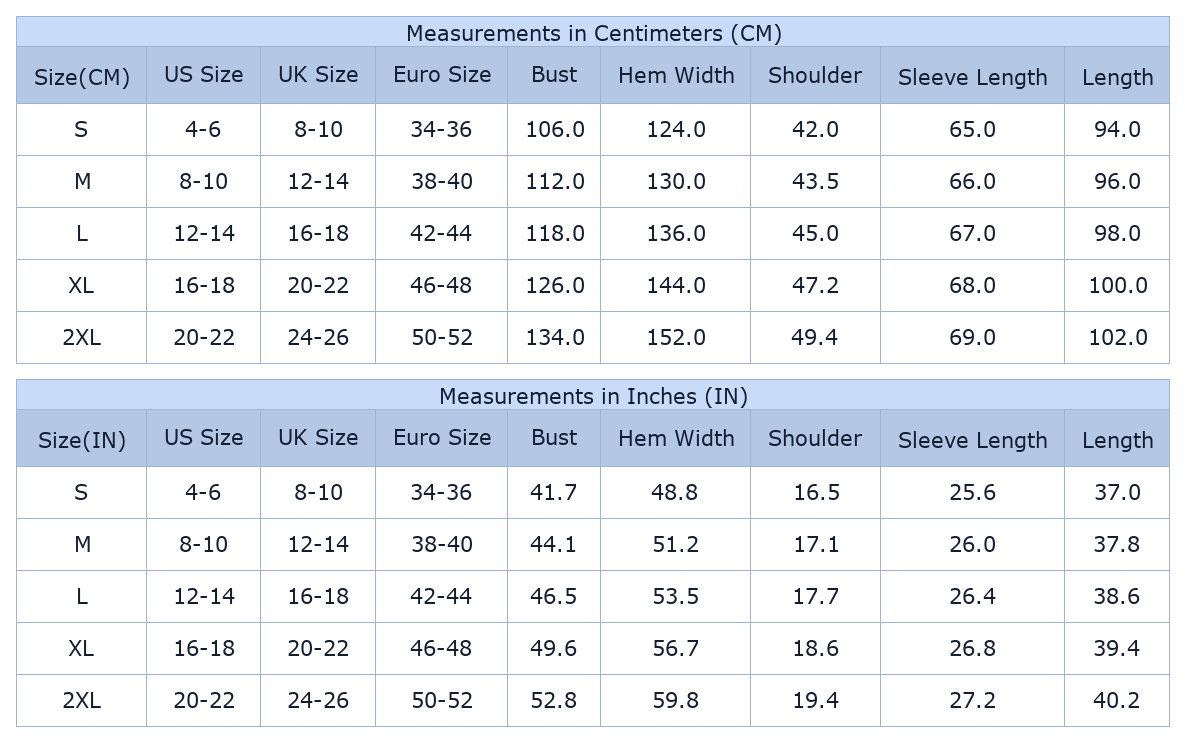Image resolution: width=1185 pixels, height=748 pixels.
Task: Click the Hem Width value 130.0
Action: [676, 181]
